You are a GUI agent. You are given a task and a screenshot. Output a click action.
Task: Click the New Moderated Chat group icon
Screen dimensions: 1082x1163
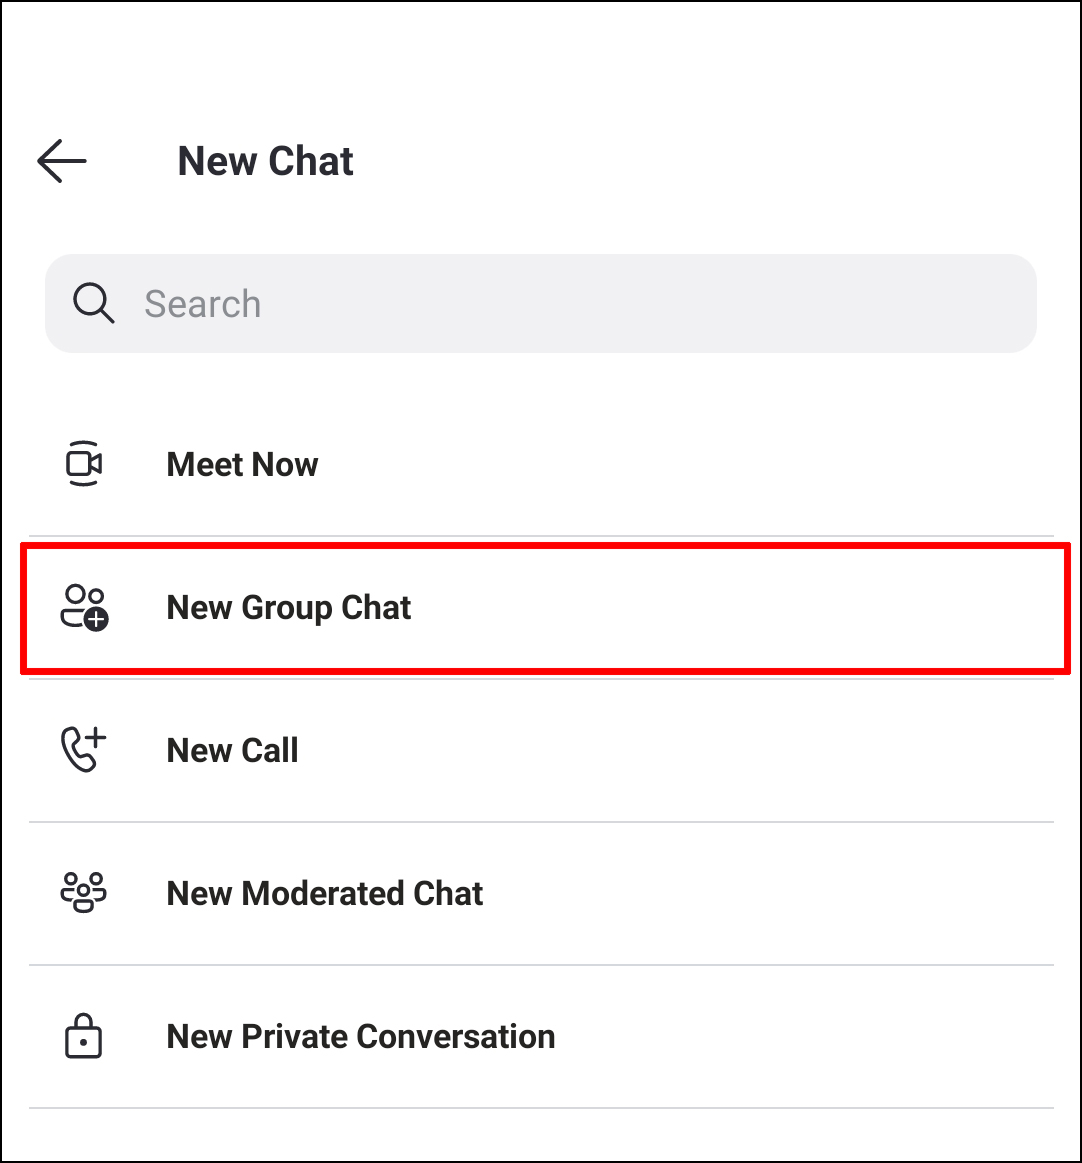click(x=84, y=893)
